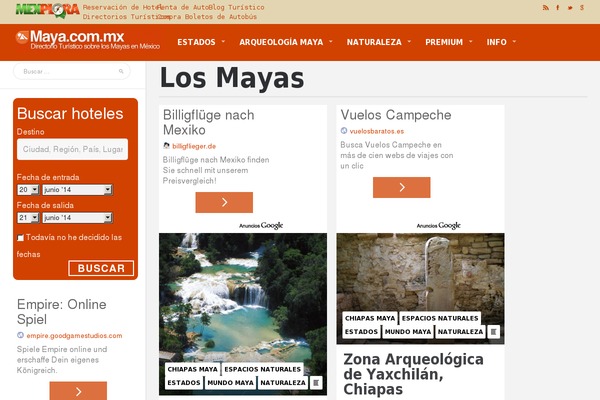The width and height of the screenshot is (600, 400).
Task: Expand the Estados menu arrow
Action: coord(223,41)
